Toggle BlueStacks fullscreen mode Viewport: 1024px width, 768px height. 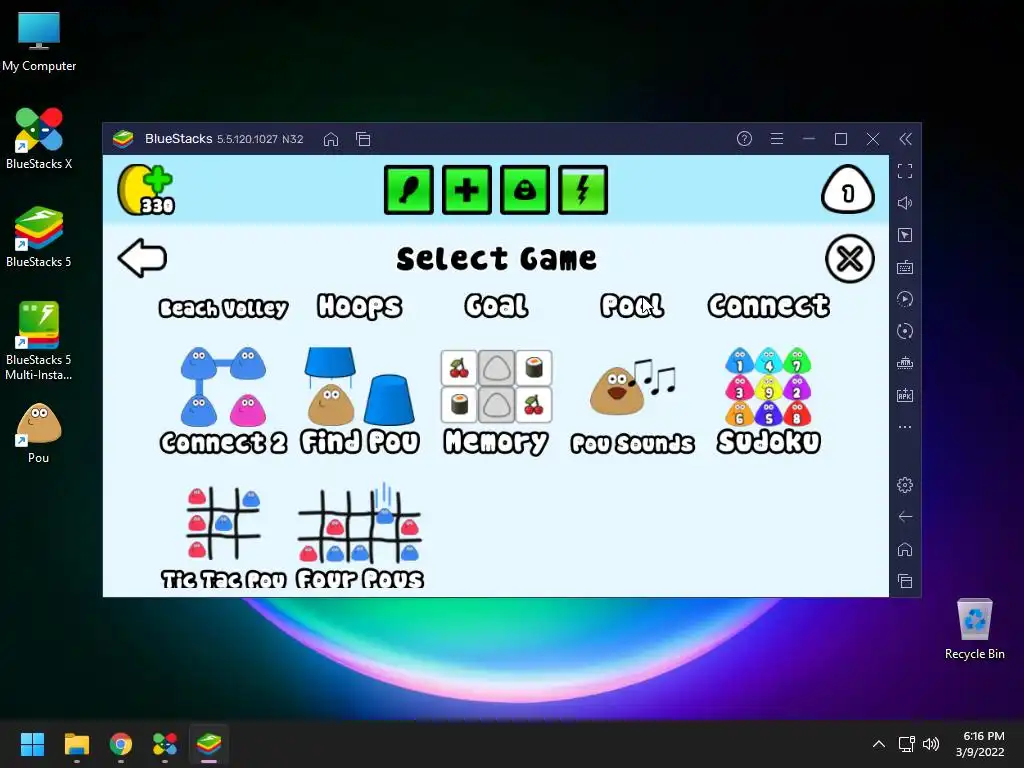pyautogui.click(x=905, y=171)
